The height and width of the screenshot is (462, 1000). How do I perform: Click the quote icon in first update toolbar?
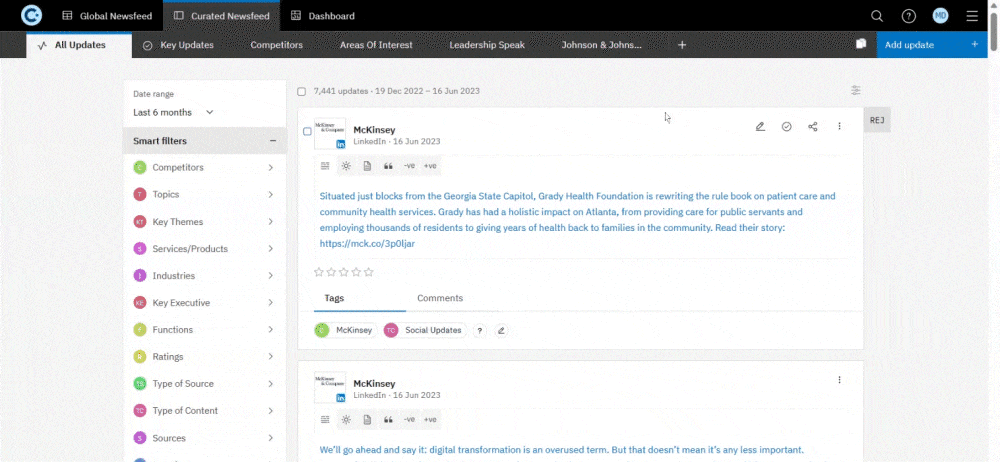388,166
